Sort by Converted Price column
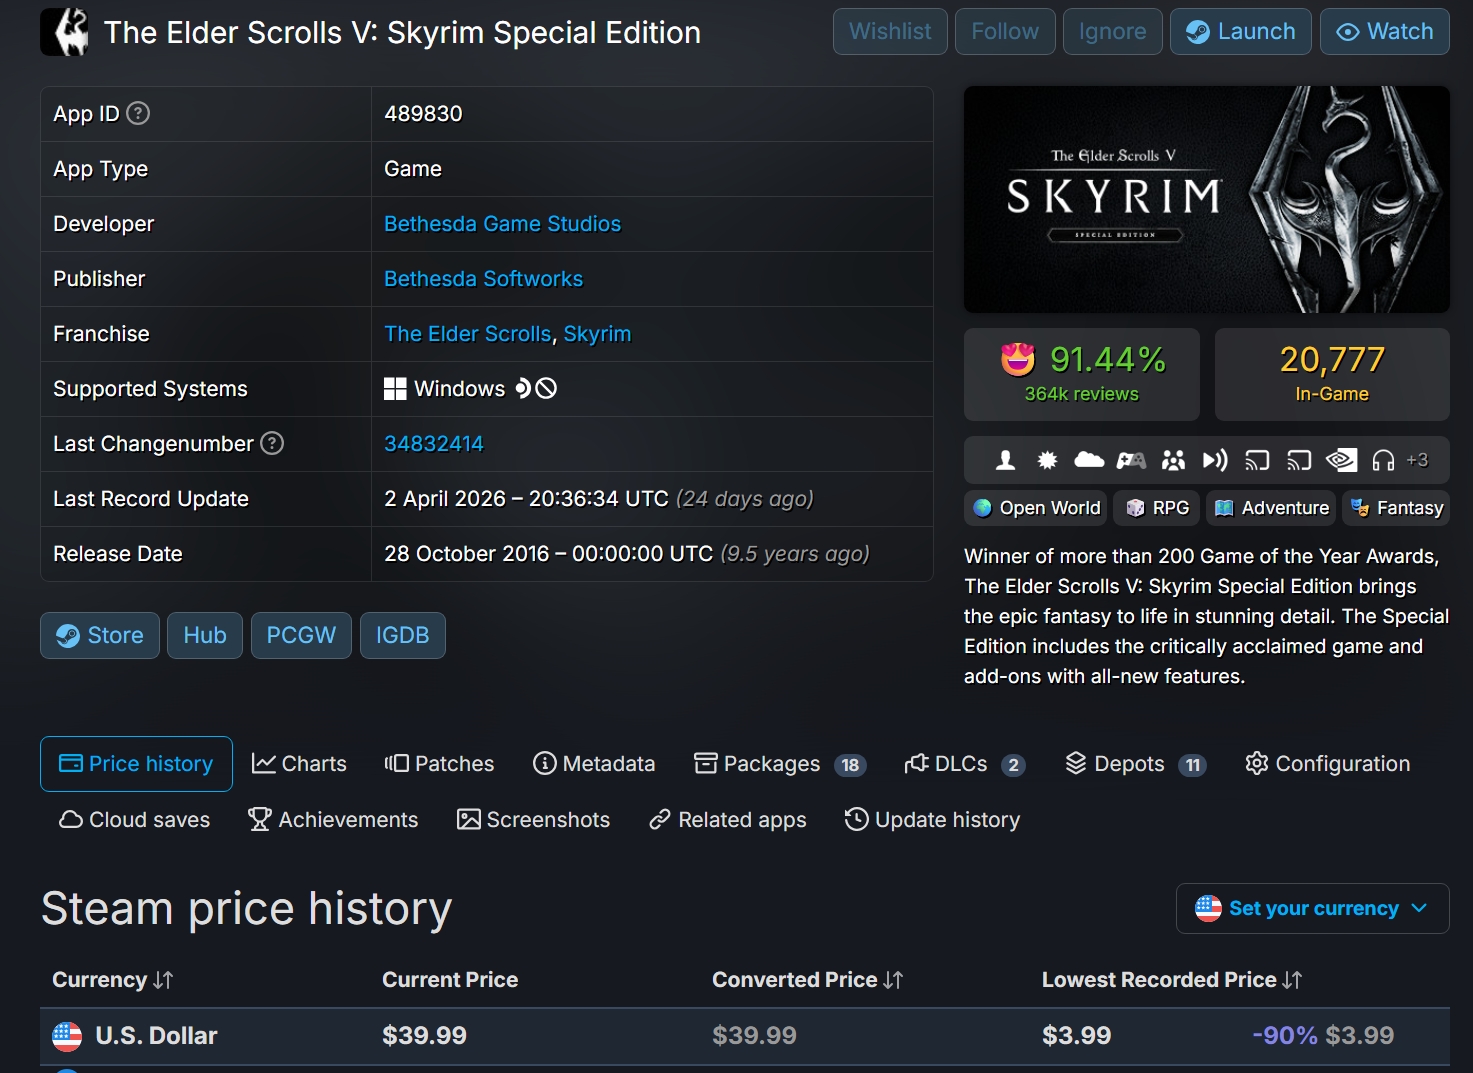 point(807,980)
